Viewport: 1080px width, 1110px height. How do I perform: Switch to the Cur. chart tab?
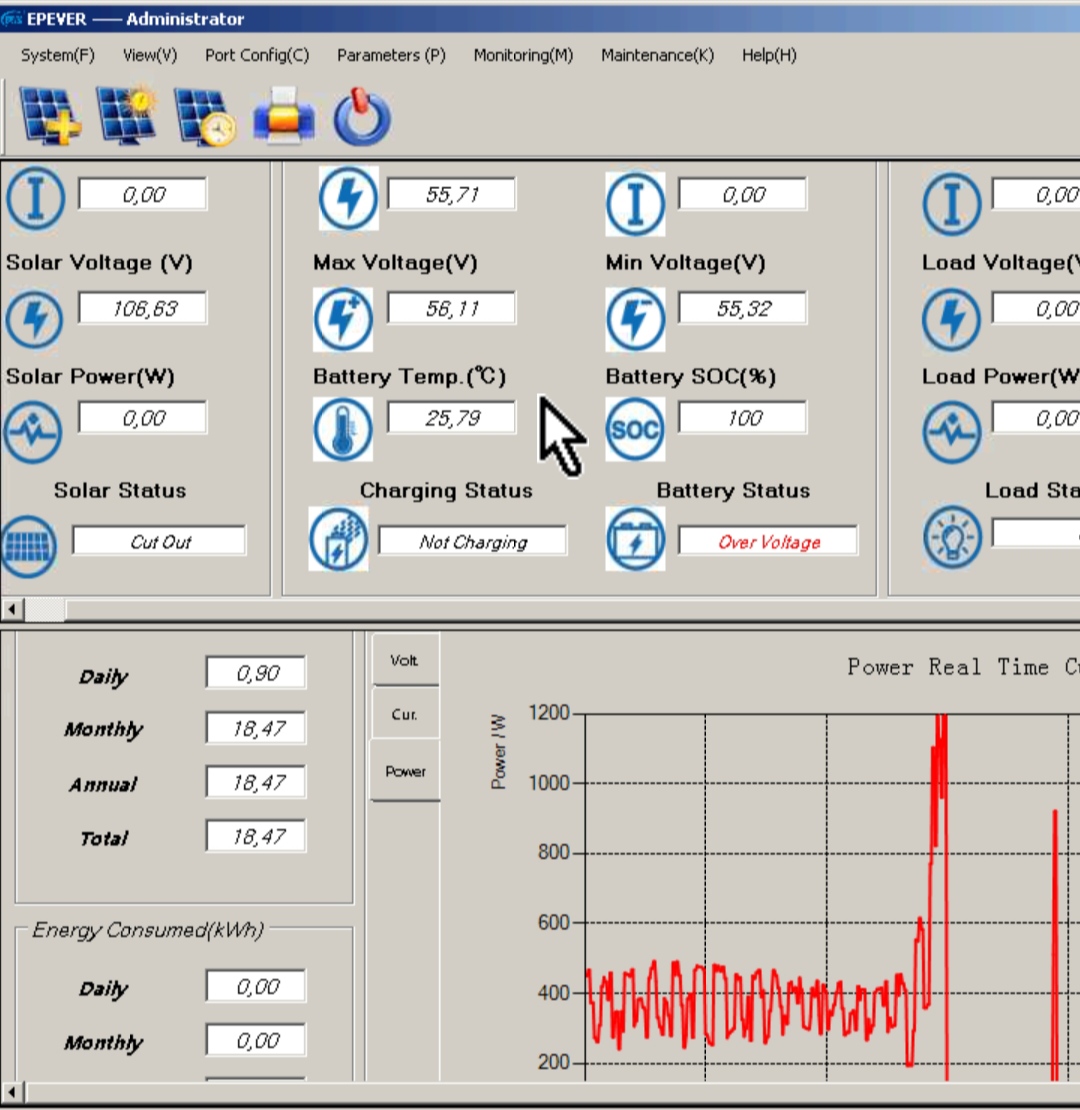point(405,714)
